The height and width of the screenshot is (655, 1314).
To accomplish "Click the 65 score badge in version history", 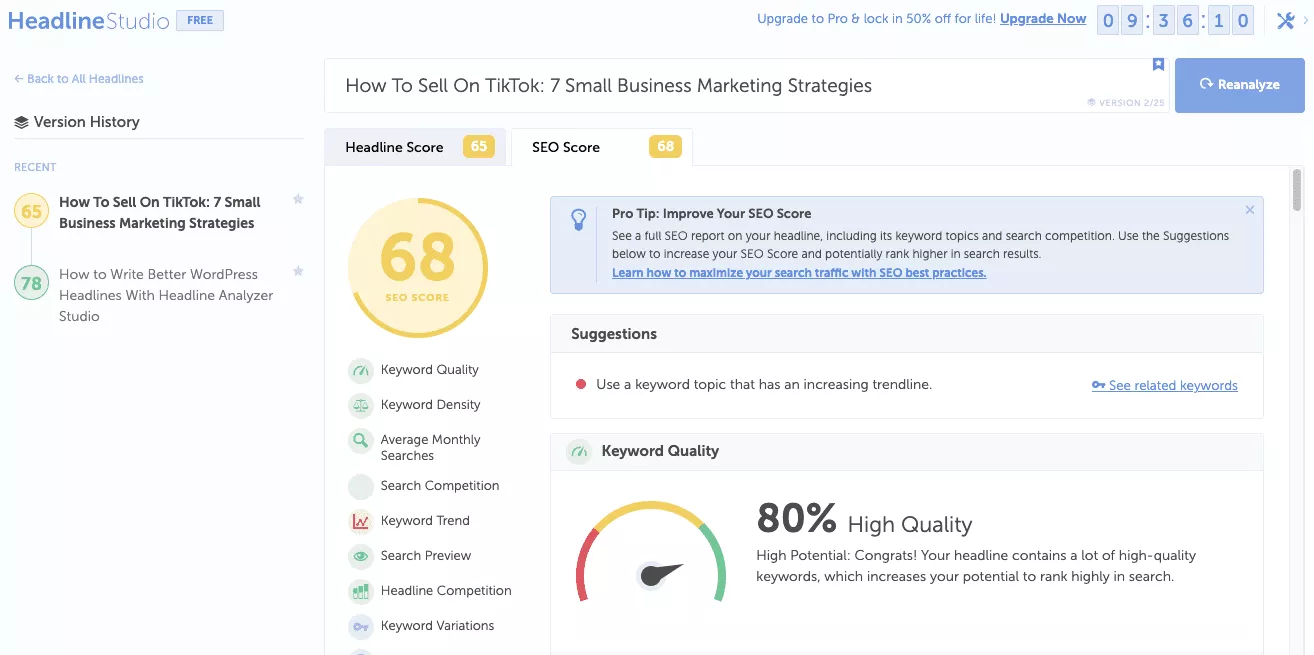I will tap(31, 211).
